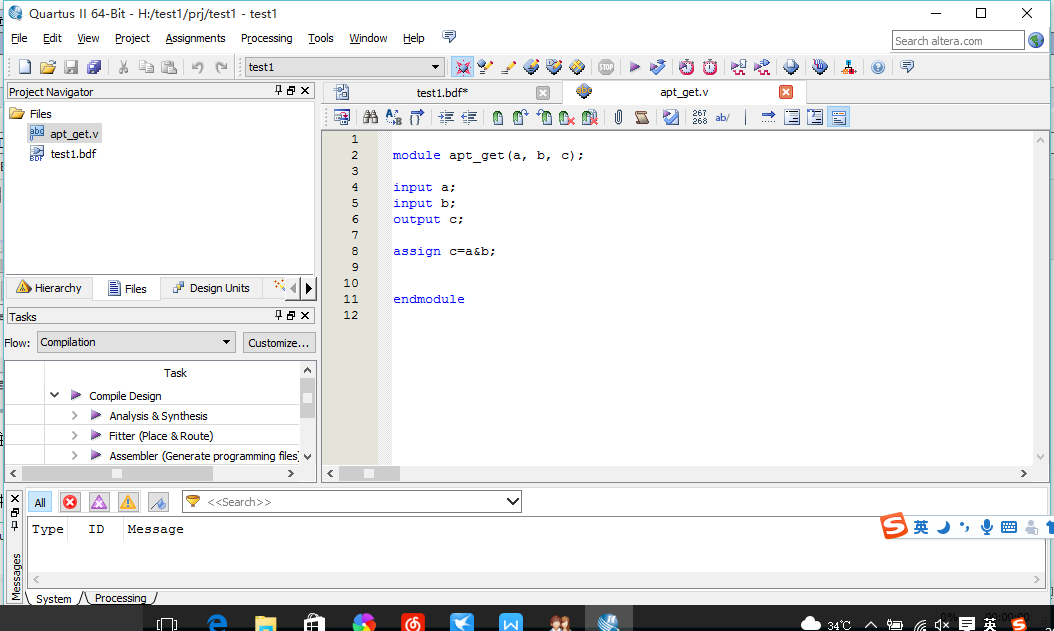Open the Tools menu
Image resolution: width=1054 pixels, height=631 pixels.
pyautogui.click(x=321, y=38)
